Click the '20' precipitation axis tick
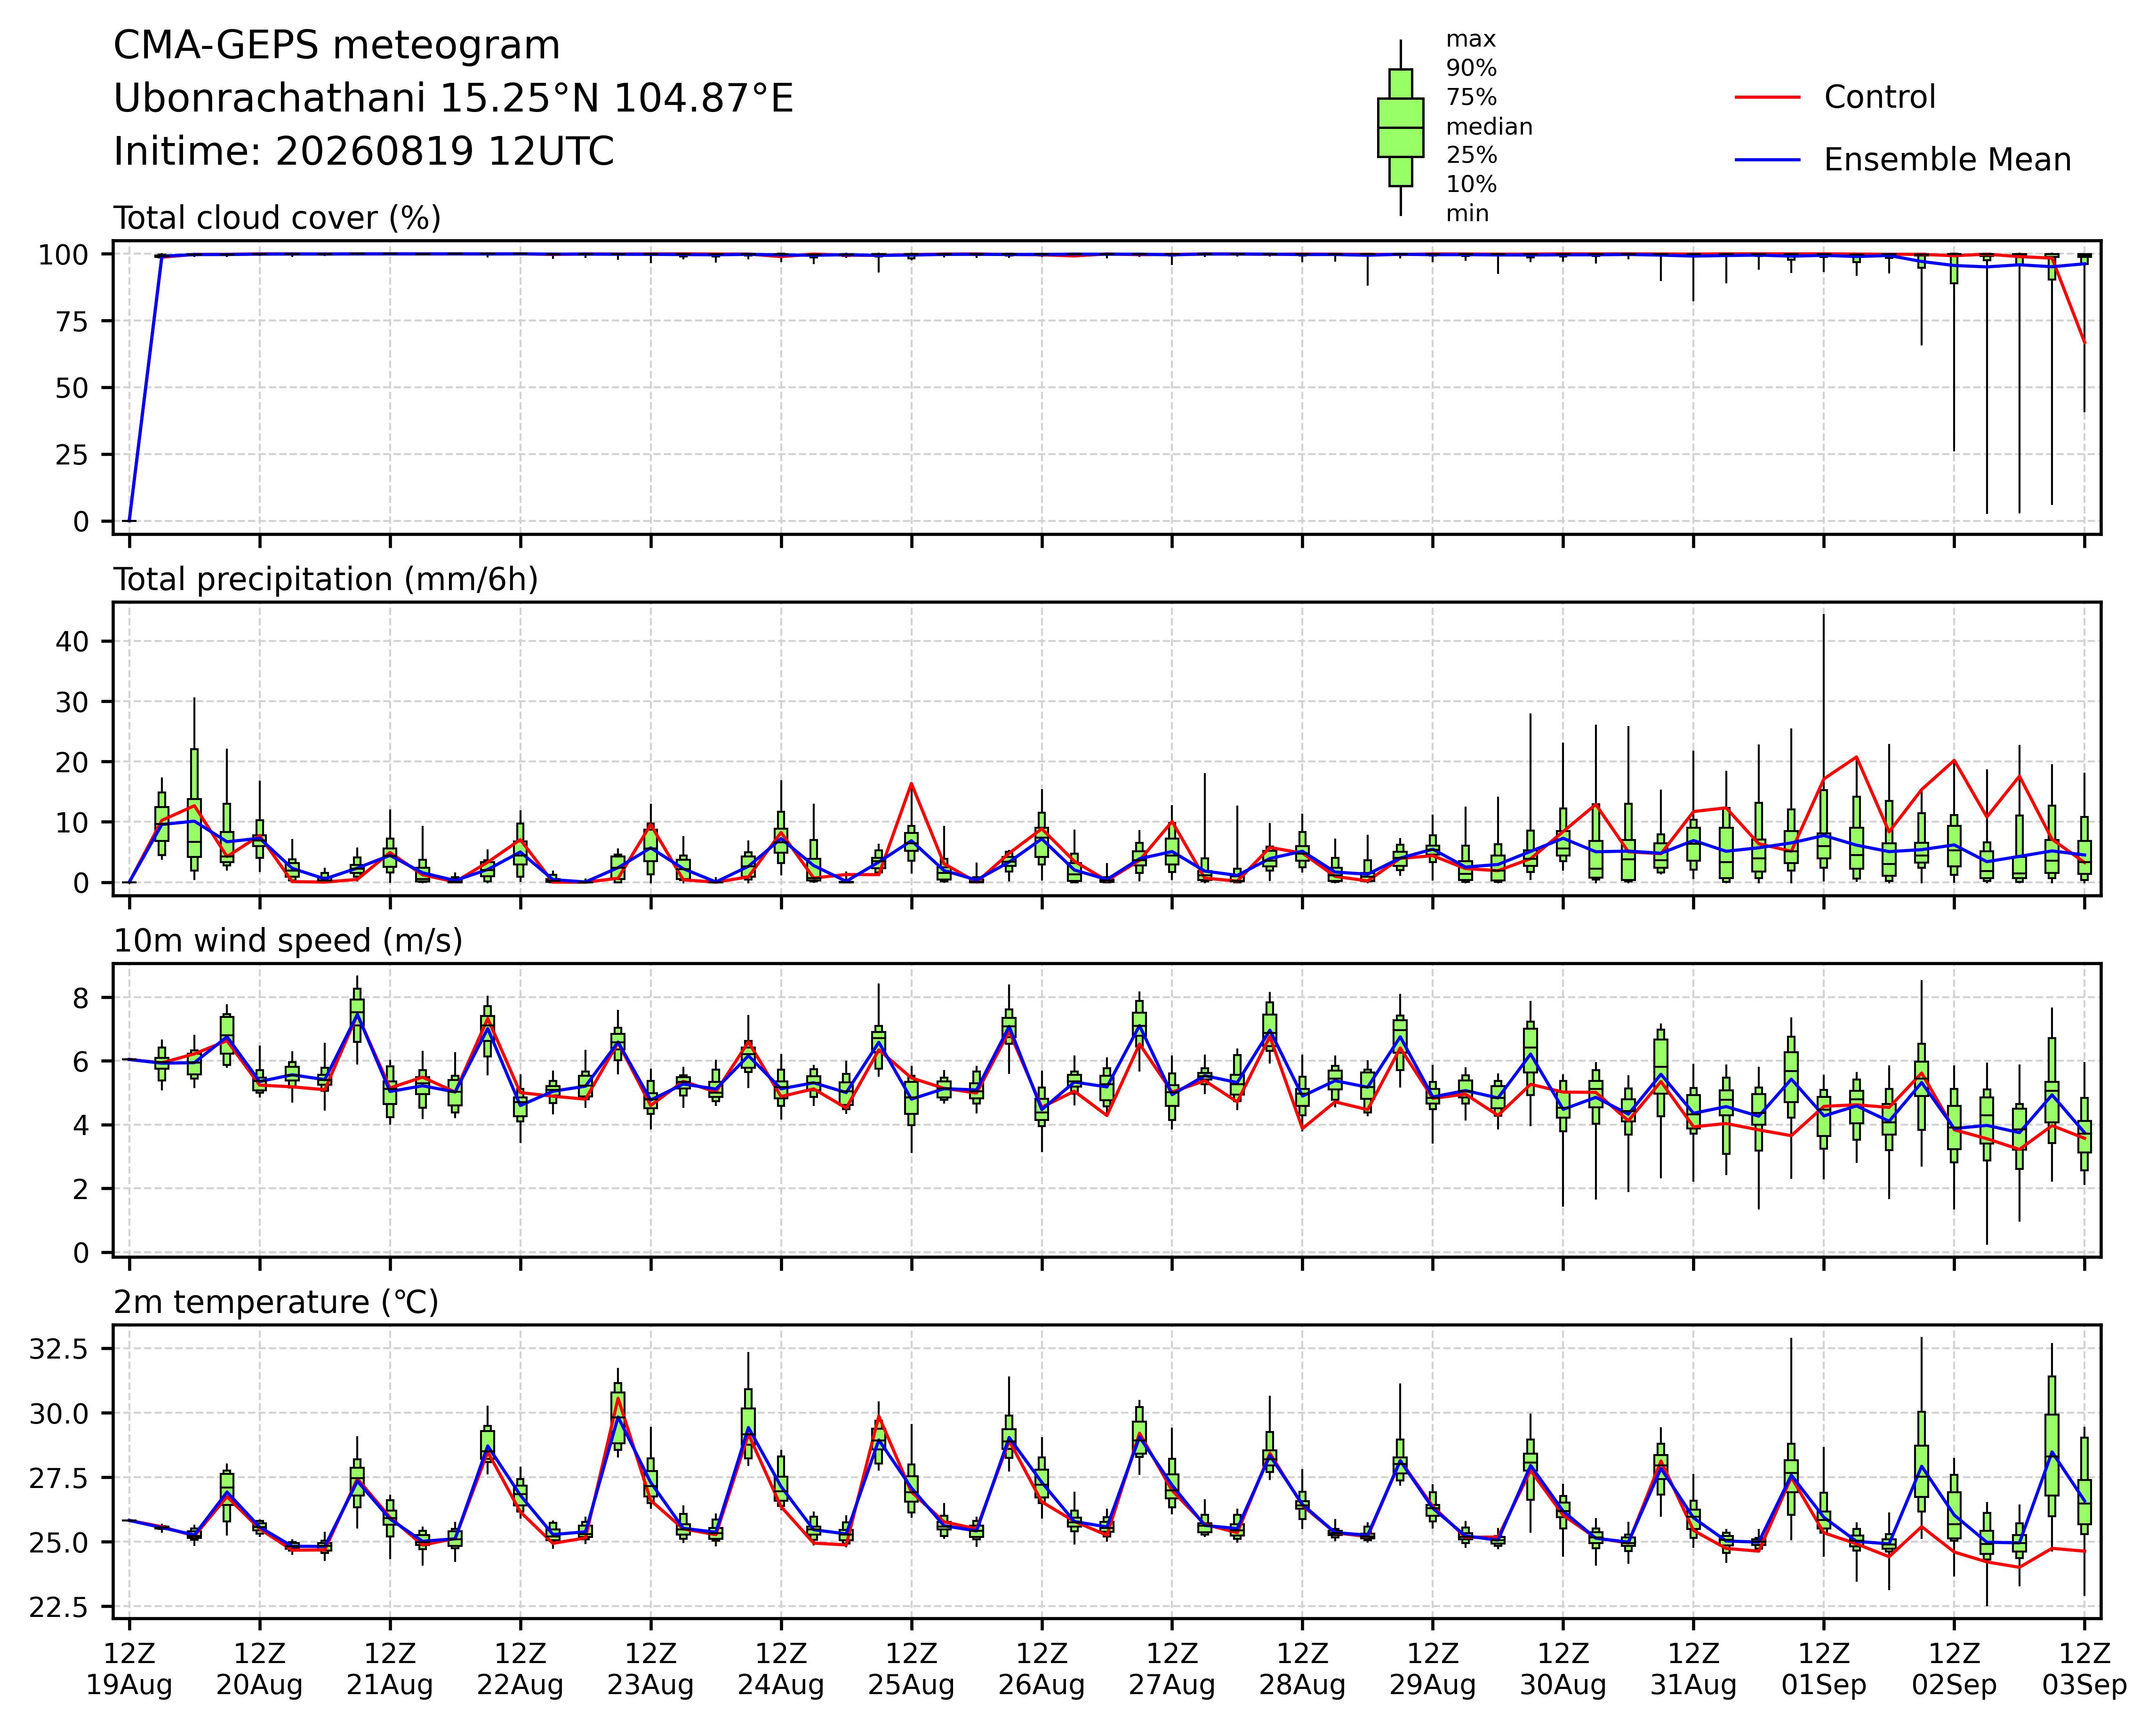 click(x=72, y=762)
